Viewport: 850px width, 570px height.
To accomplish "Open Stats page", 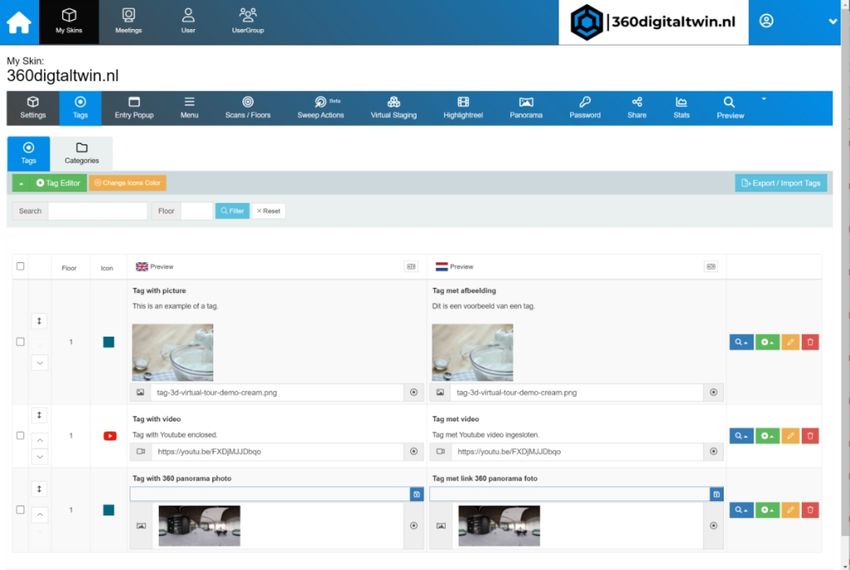I will coord(681,108).
